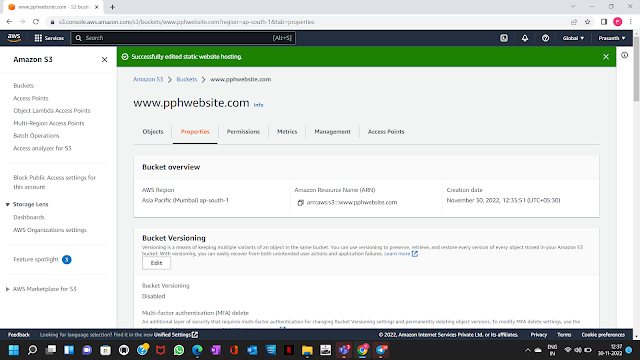Open the Prasanth account dropdown

[612, 38]
